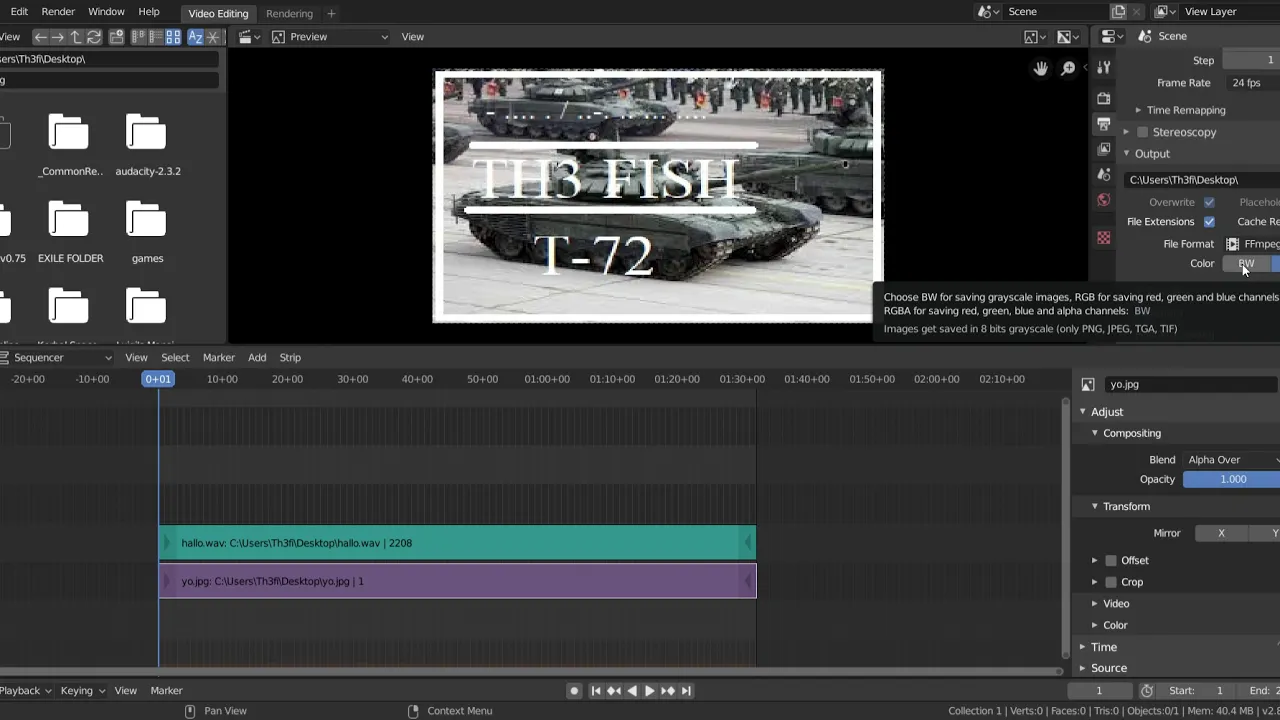1280x720 pixels.
Task: Switch to vertical list display mode
Action: point(139,37)
